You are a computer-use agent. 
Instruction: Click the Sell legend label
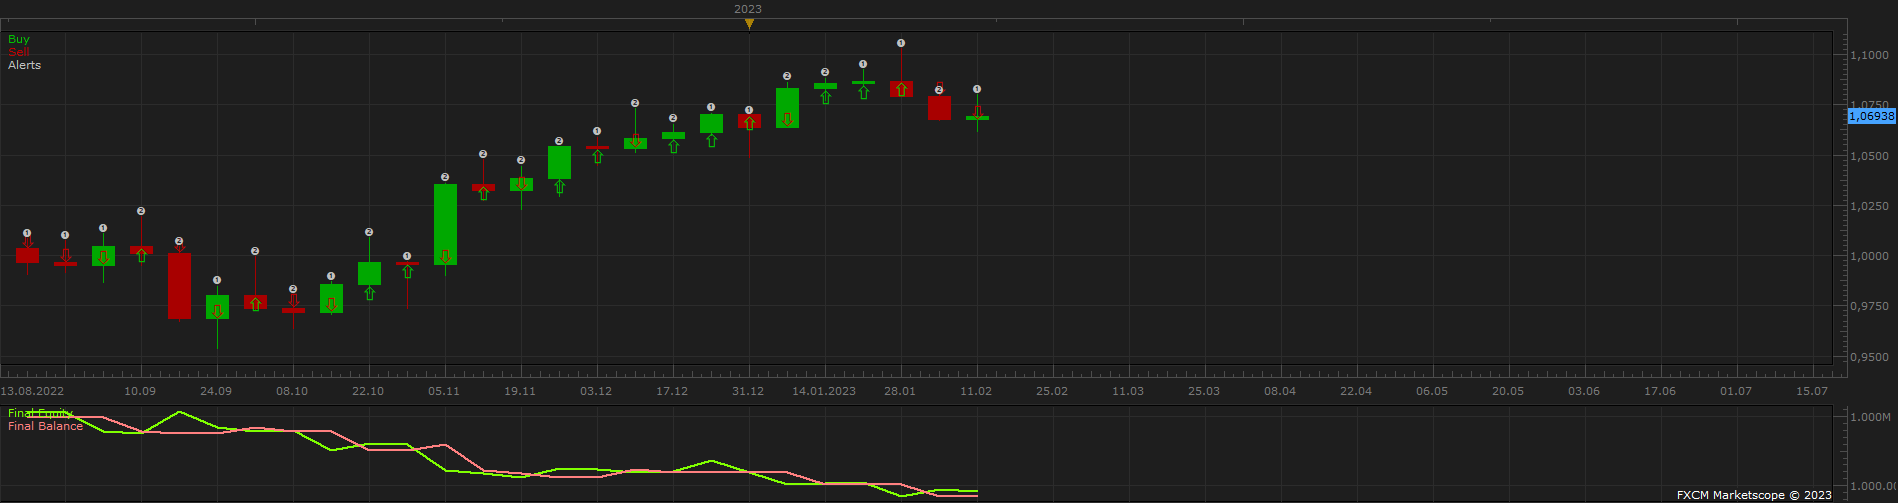pyautogui.click(x=19, y=52)
